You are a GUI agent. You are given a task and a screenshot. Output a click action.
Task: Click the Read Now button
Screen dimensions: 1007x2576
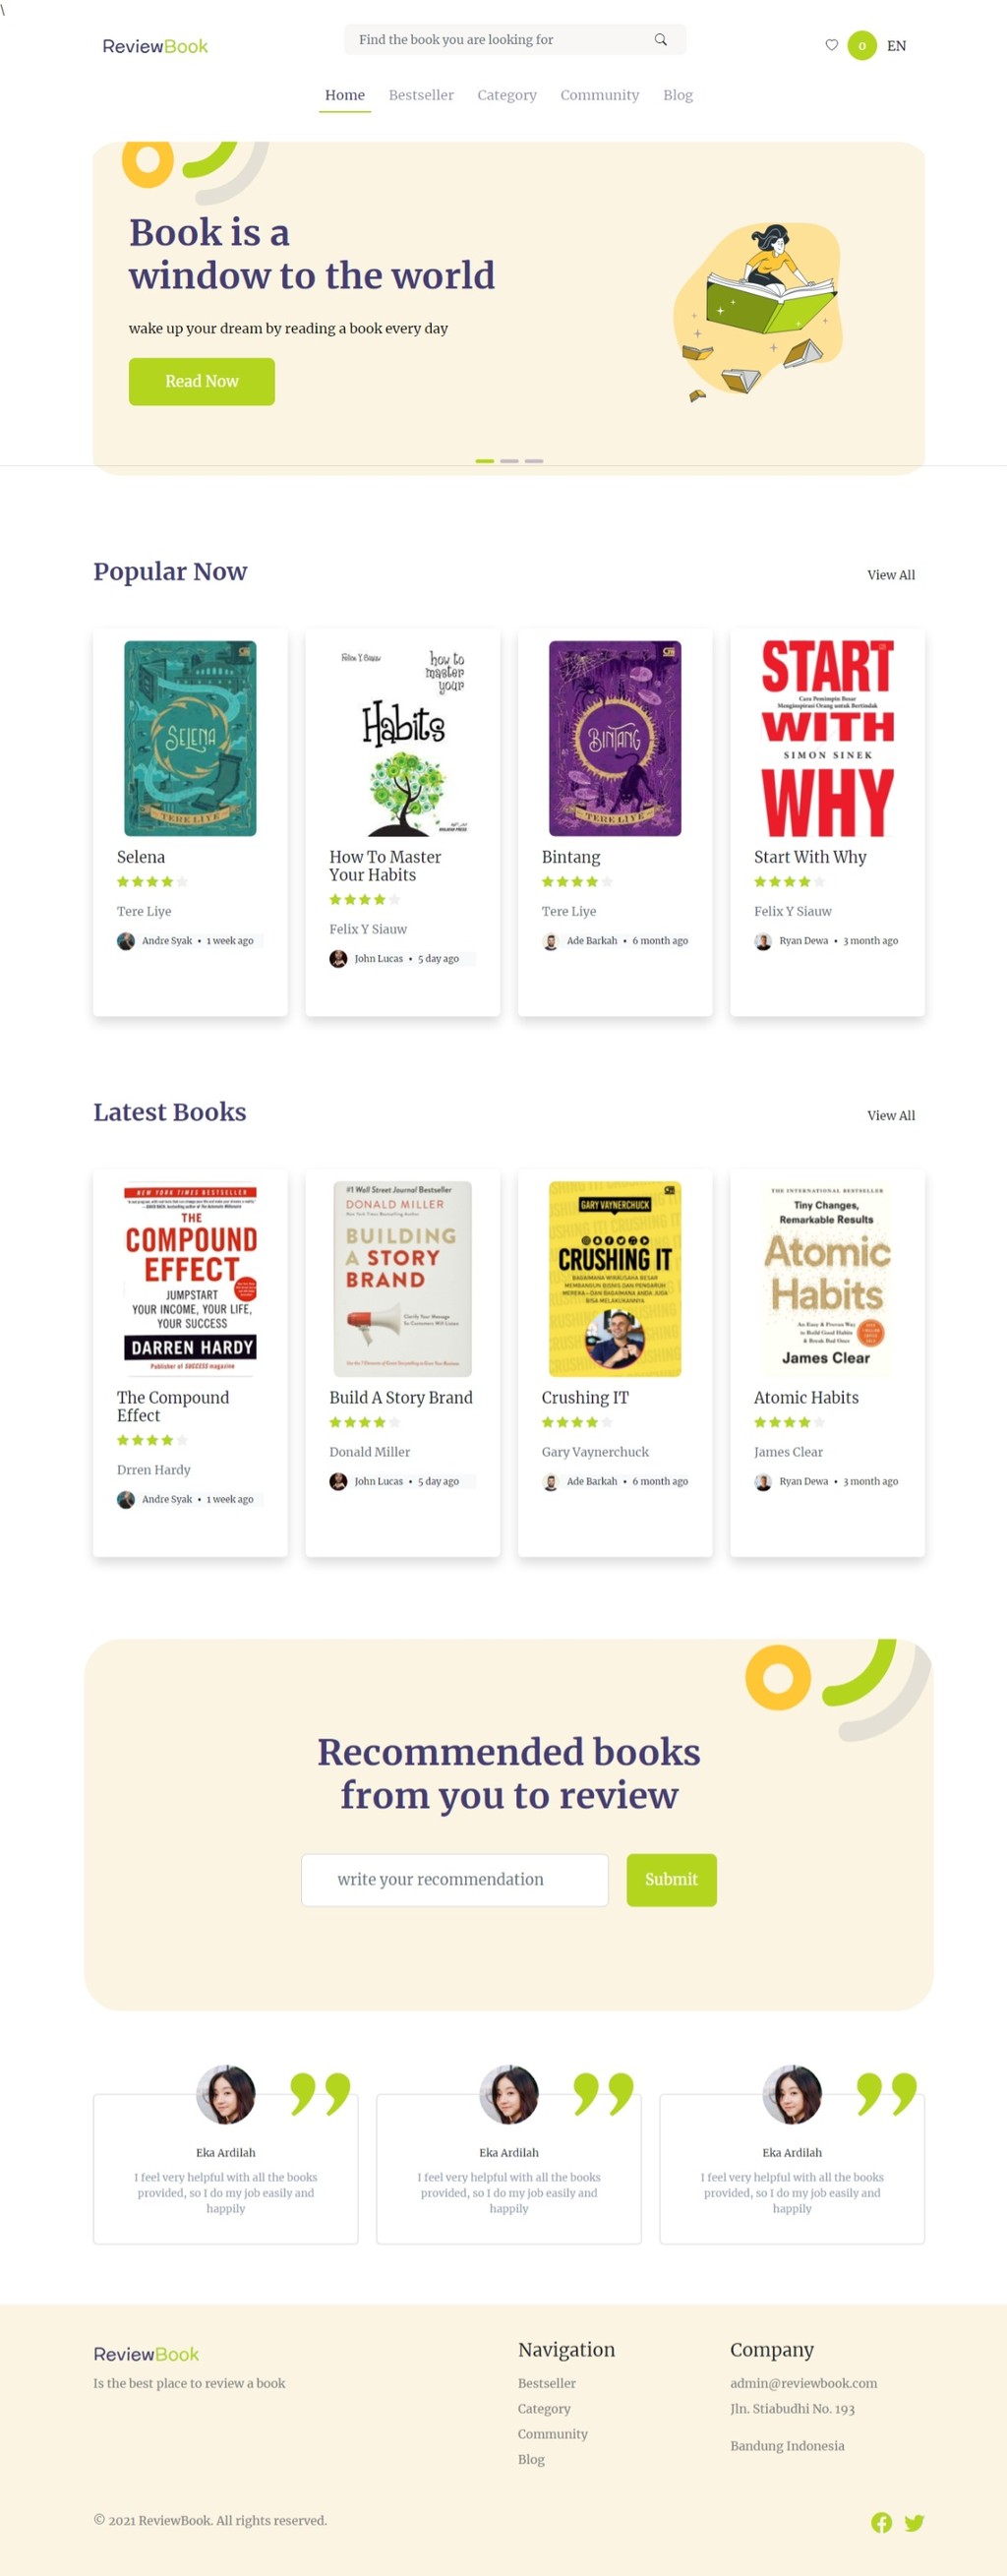[x=202, y=382]
